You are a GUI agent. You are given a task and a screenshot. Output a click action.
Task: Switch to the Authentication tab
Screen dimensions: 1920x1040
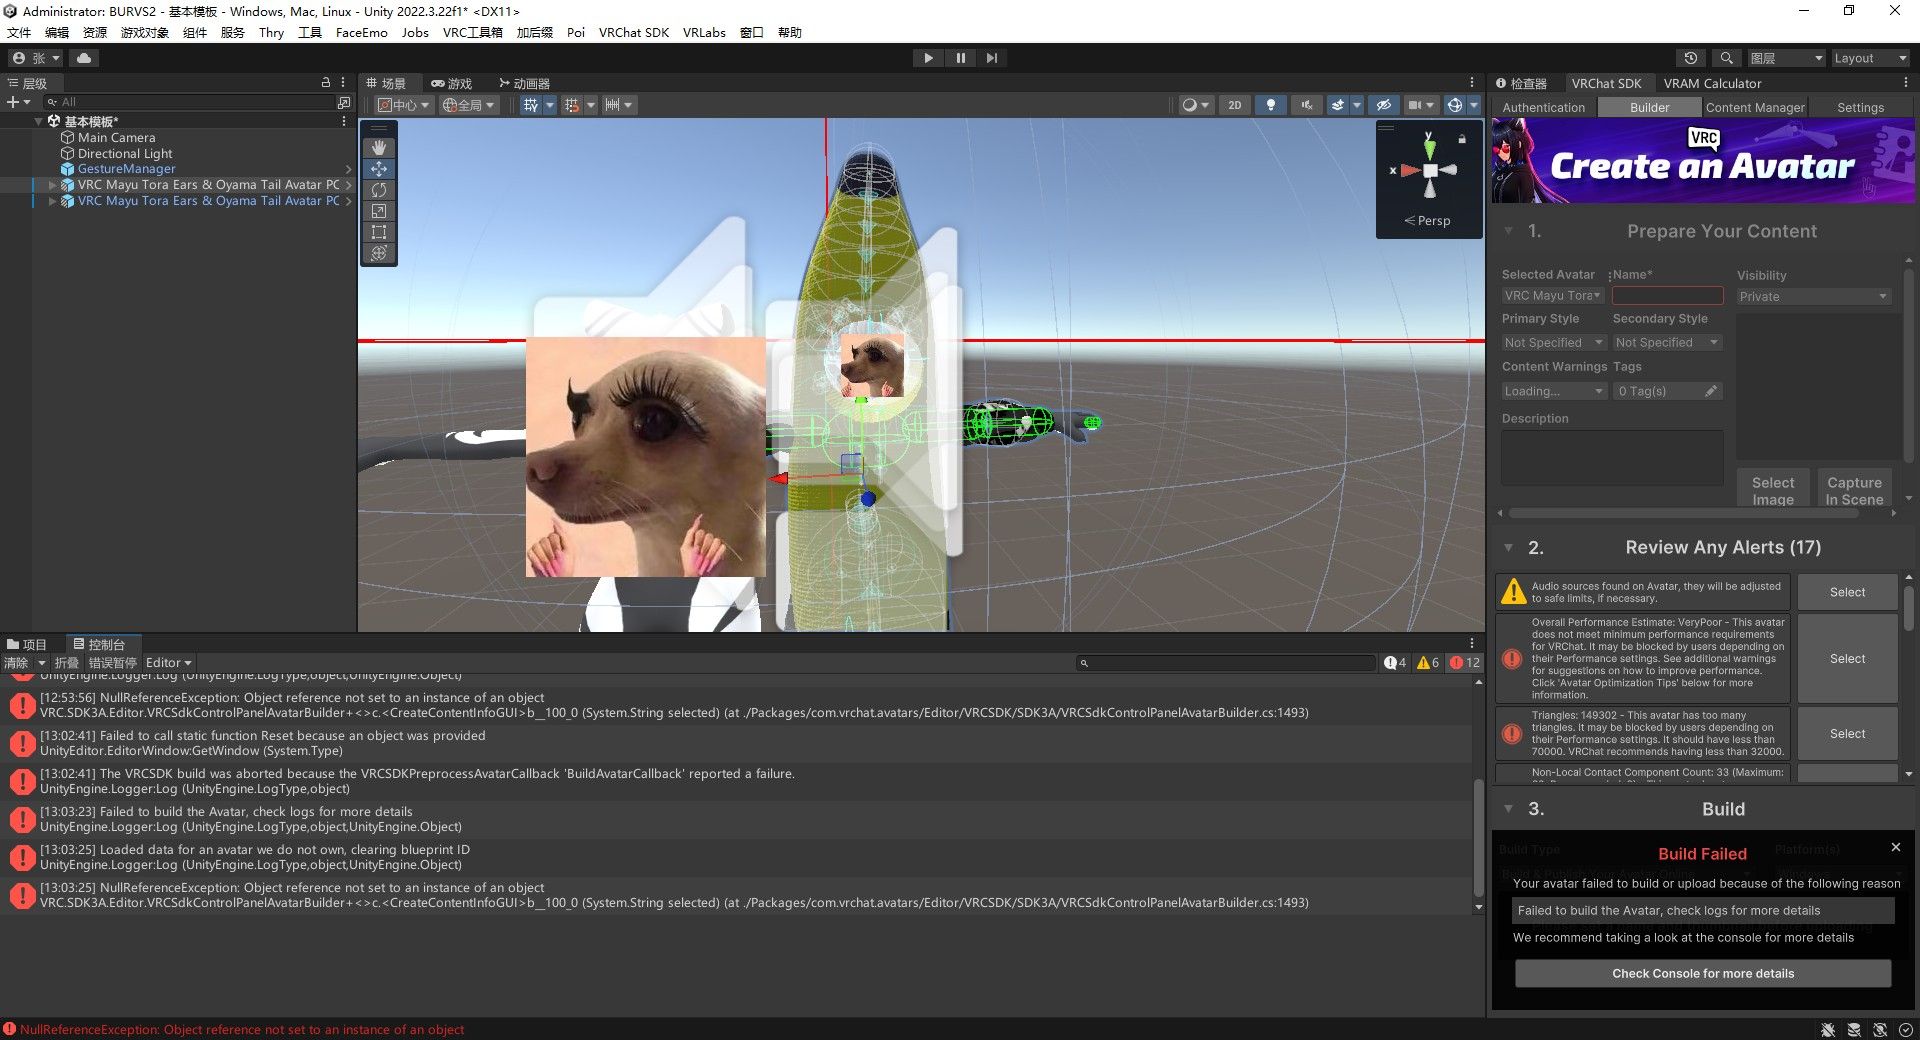coord(1543,107)
